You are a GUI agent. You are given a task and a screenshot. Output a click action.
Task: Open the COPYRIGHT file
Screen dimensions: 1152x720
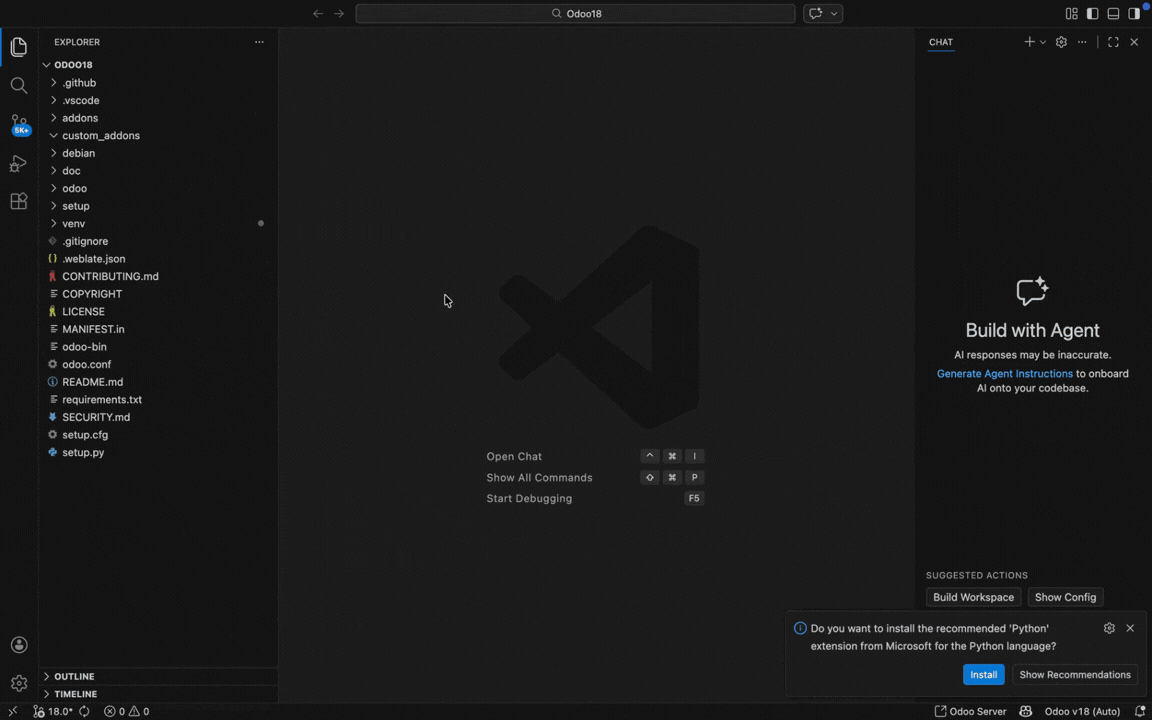(158, 294)
